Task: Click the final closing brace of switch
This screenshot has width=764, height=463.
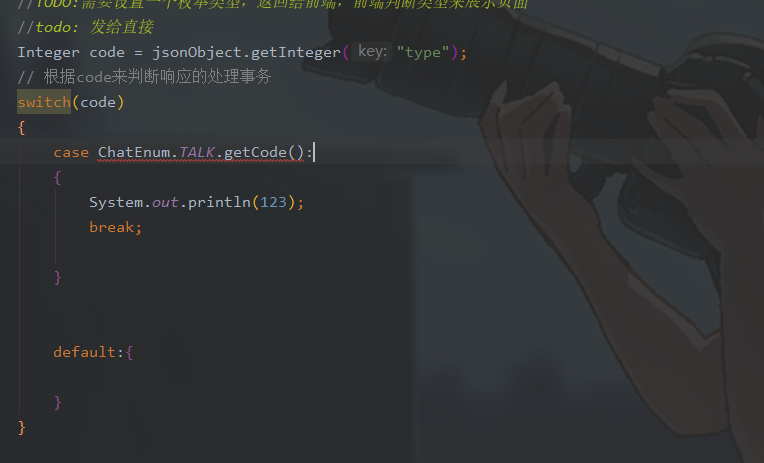Action: 21,427
